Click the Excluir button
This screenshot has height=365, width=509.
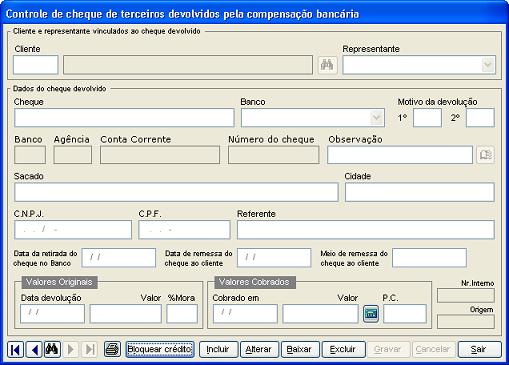(x=343, y=349)
